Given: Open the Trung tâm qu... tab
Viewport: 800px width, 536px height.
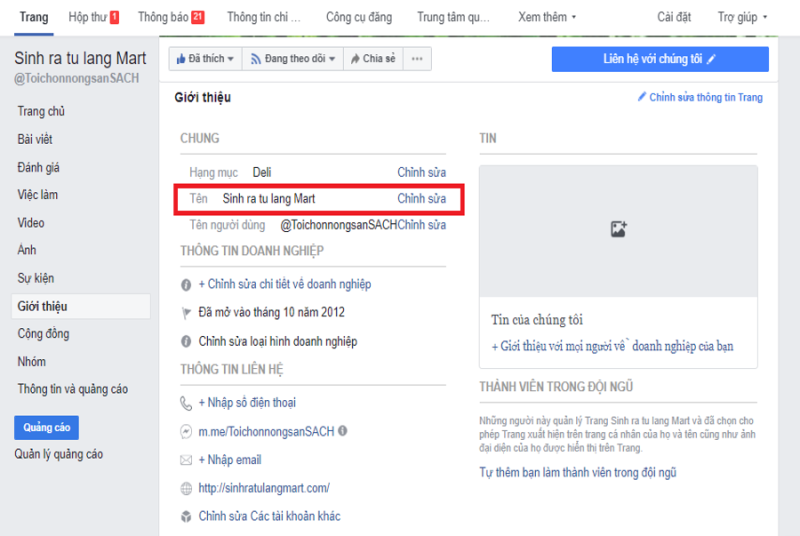Looking at the screenshot, I should click(453, 17).
